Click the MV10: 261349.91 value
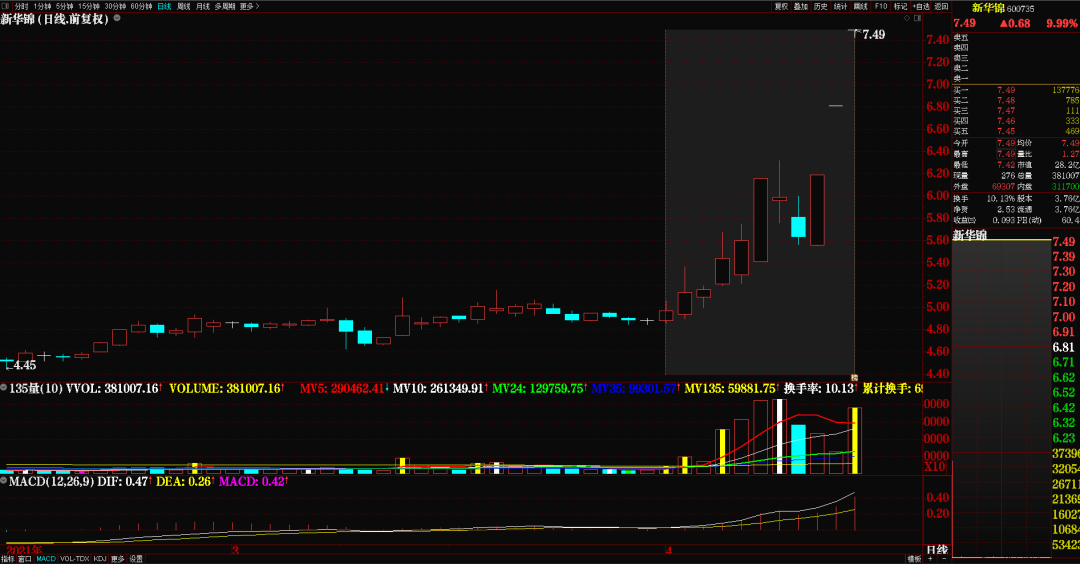The image size is (1080, 564). 438,388
